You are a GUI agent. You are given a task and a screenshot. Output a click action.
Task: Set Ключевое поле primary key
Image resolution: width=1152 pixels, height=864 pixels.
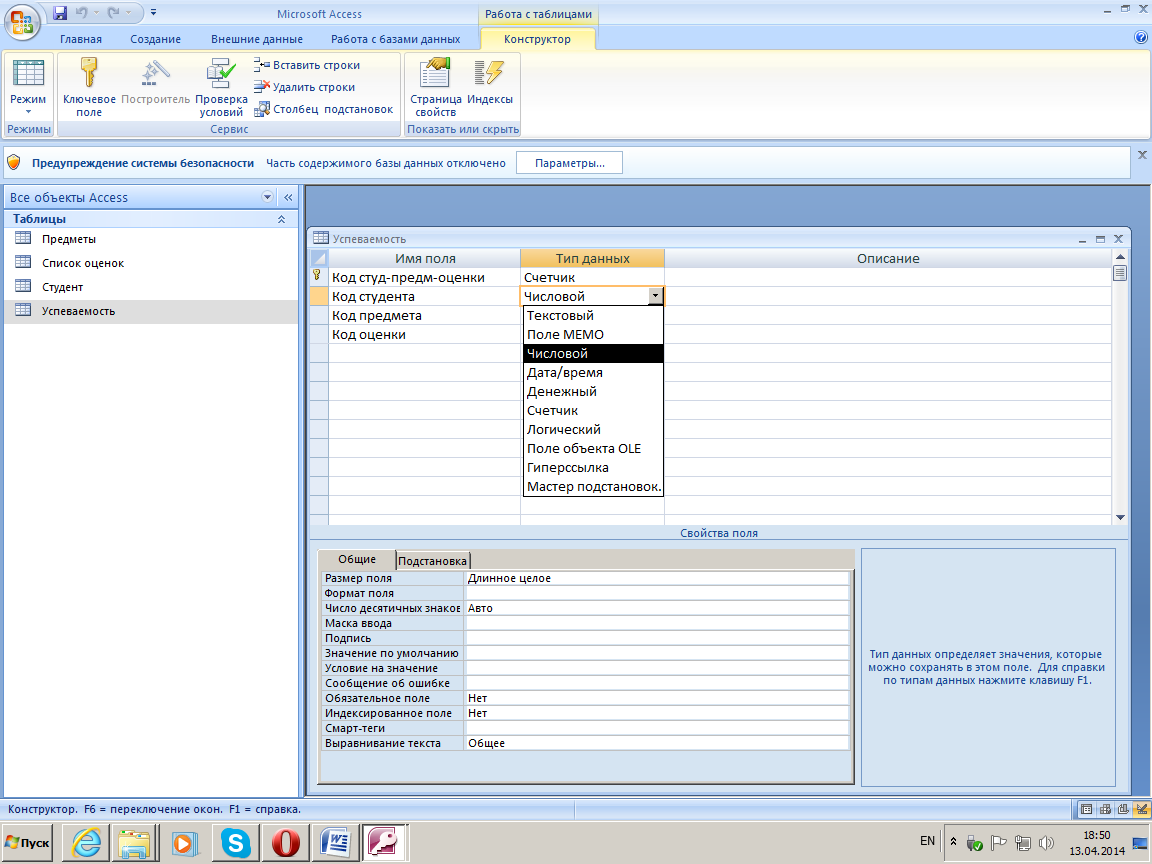pos(89,87)
